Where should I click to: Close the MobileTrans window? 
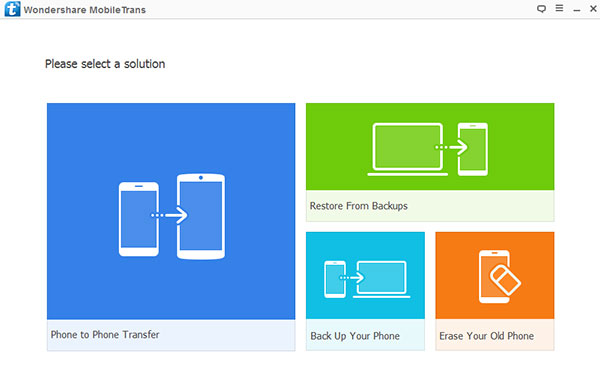593,8
